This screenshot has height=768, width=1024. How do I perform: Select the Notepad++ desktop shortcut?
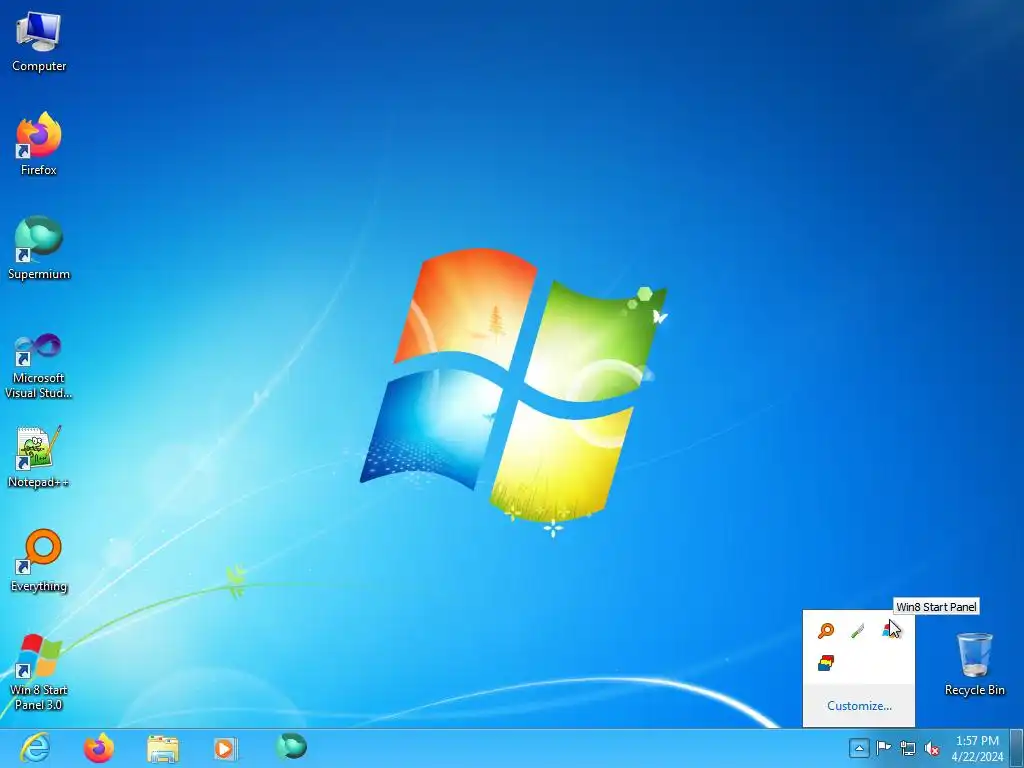[x=39, y=457]
